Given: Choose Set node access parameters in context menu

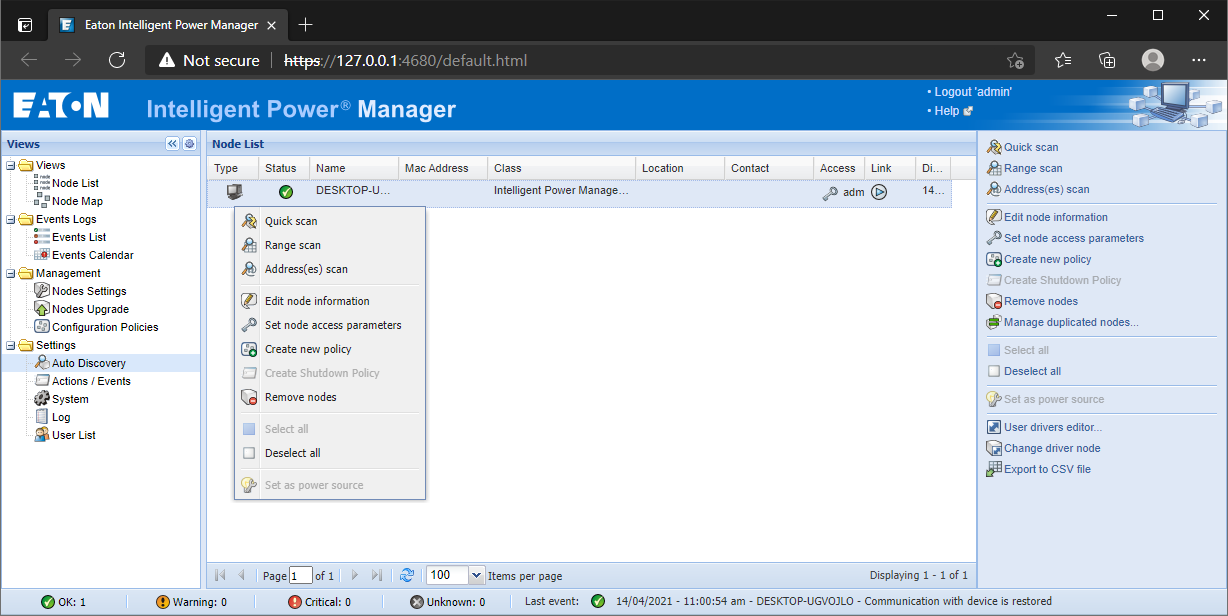Looking at the screenshot, I should [x=330, y=325].
